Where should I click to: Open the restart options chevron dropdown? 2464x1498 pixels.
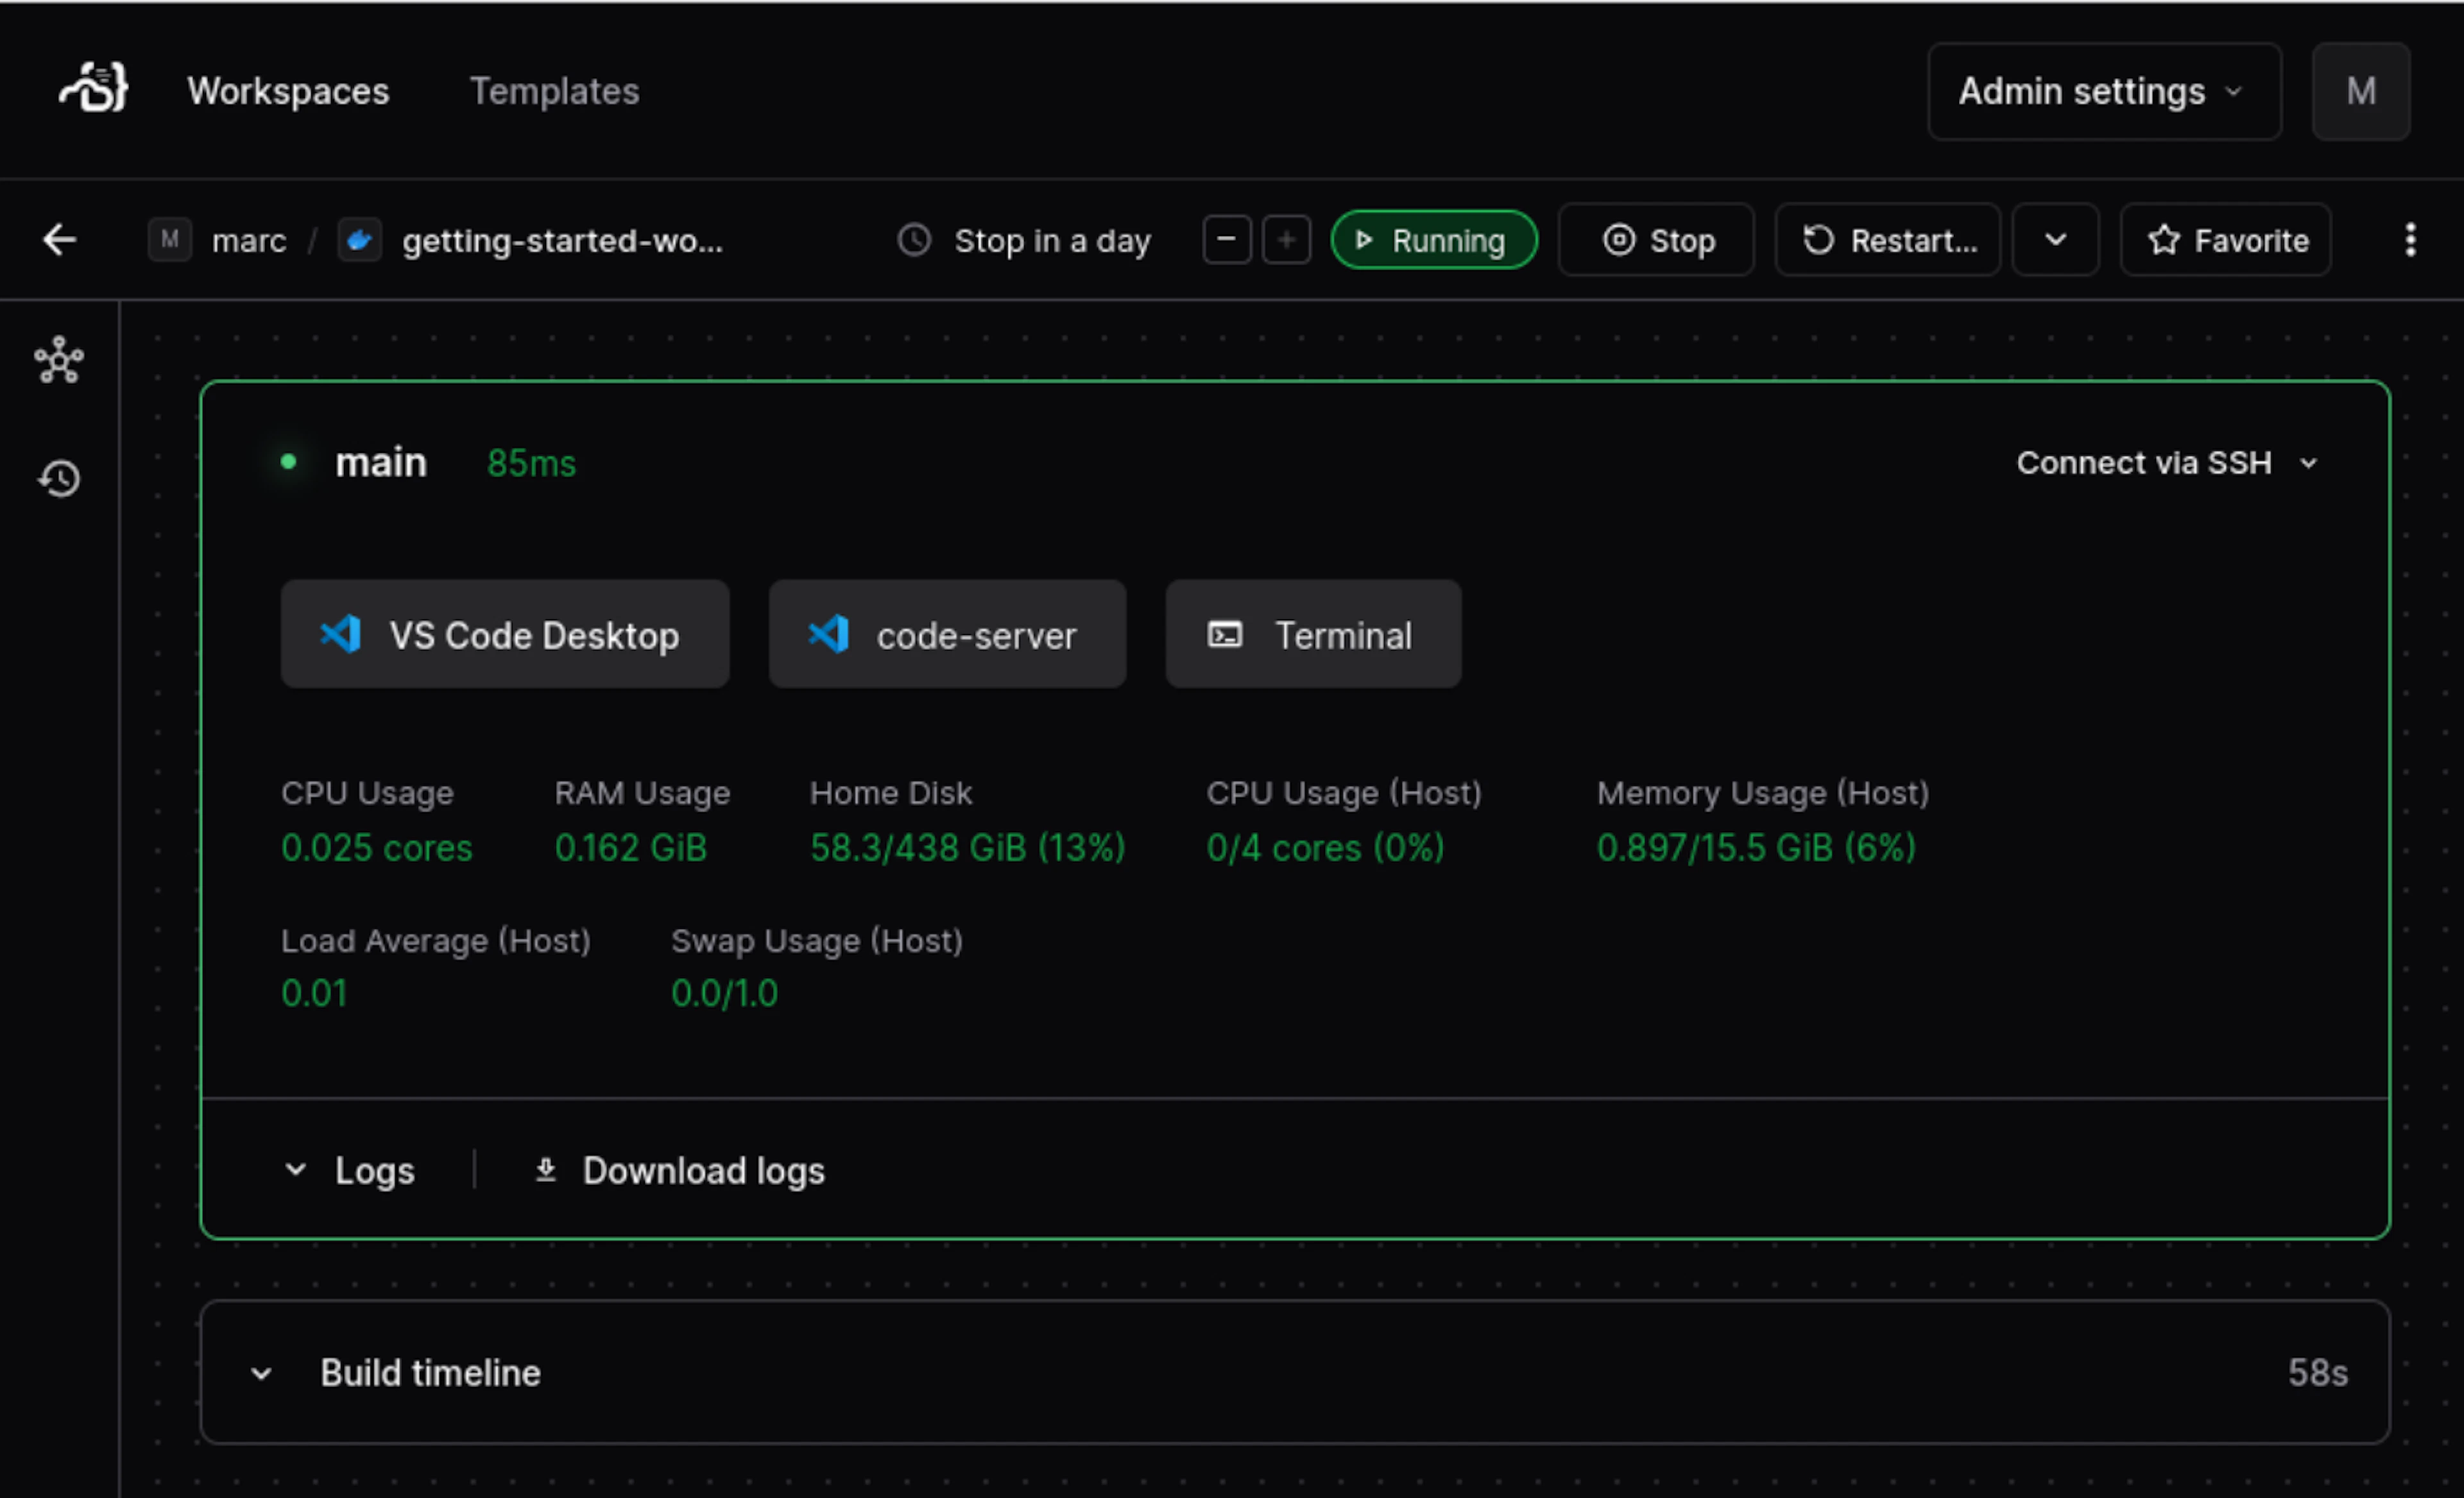(x=2055, y=240)
